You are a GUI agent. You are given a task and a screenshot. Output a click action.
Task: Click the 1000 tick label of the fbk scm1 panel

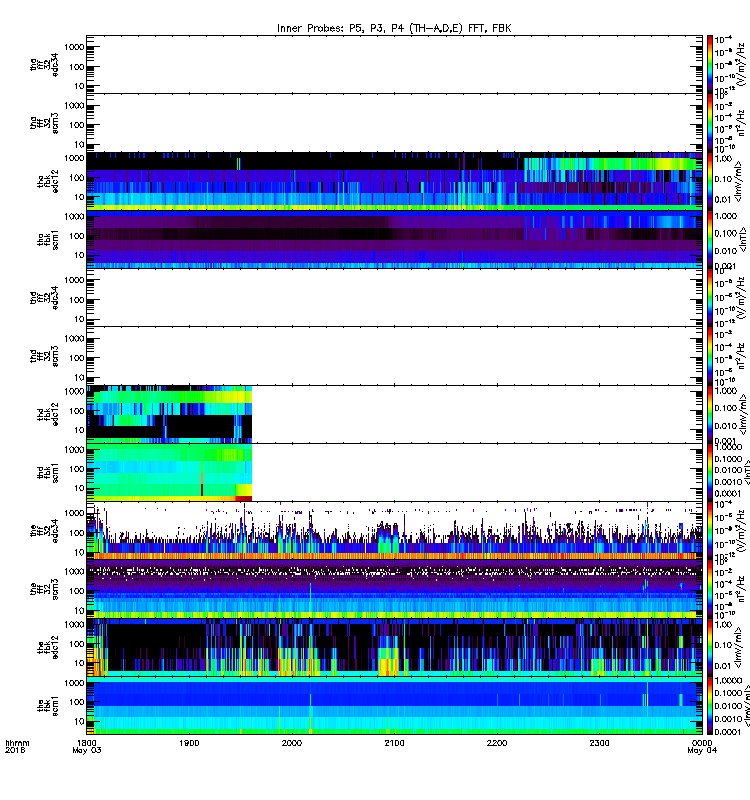point(74,683)
